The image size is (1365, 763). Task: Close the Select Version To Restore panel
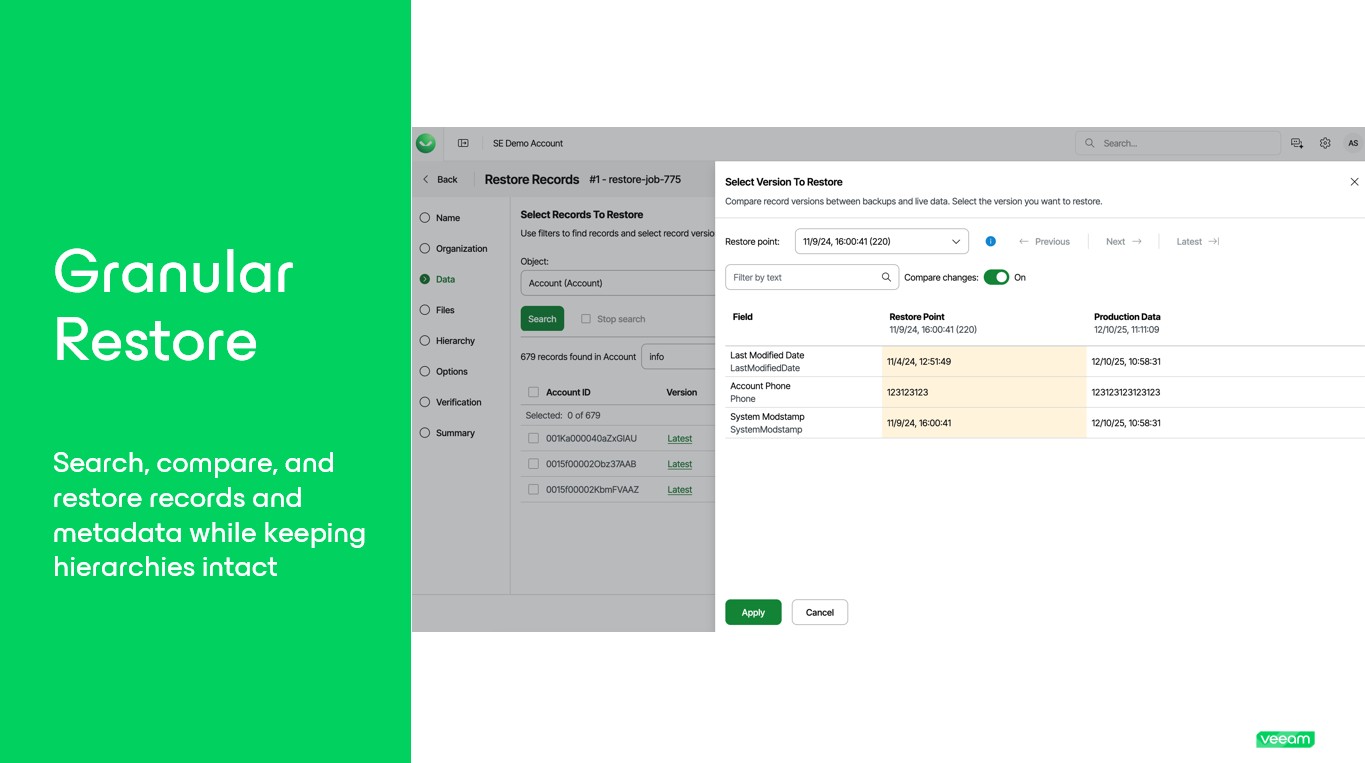coord(1354,182)
